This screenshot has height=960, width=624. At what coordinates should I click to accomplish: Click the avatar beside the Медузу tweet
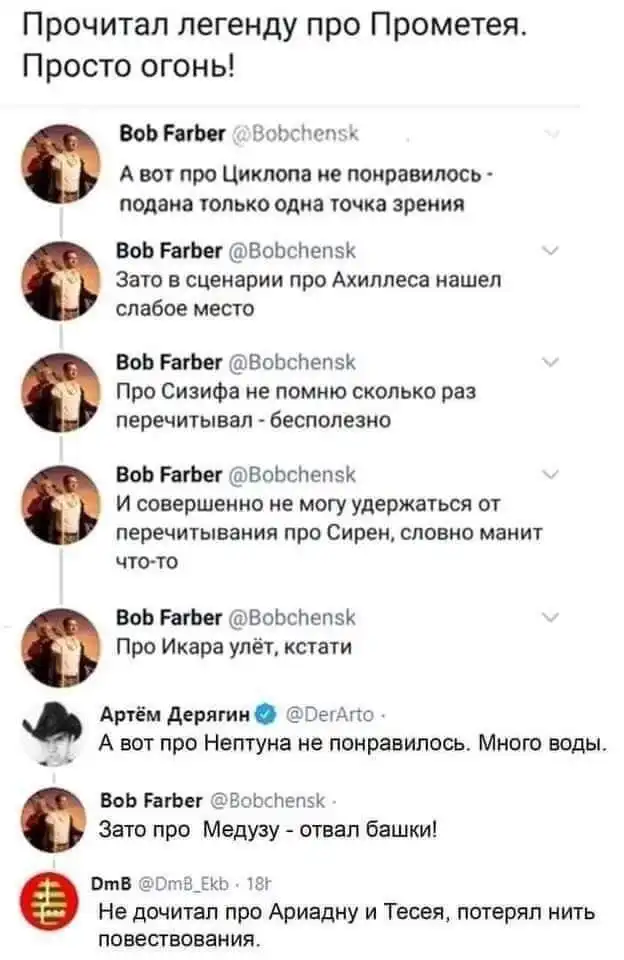62,816
